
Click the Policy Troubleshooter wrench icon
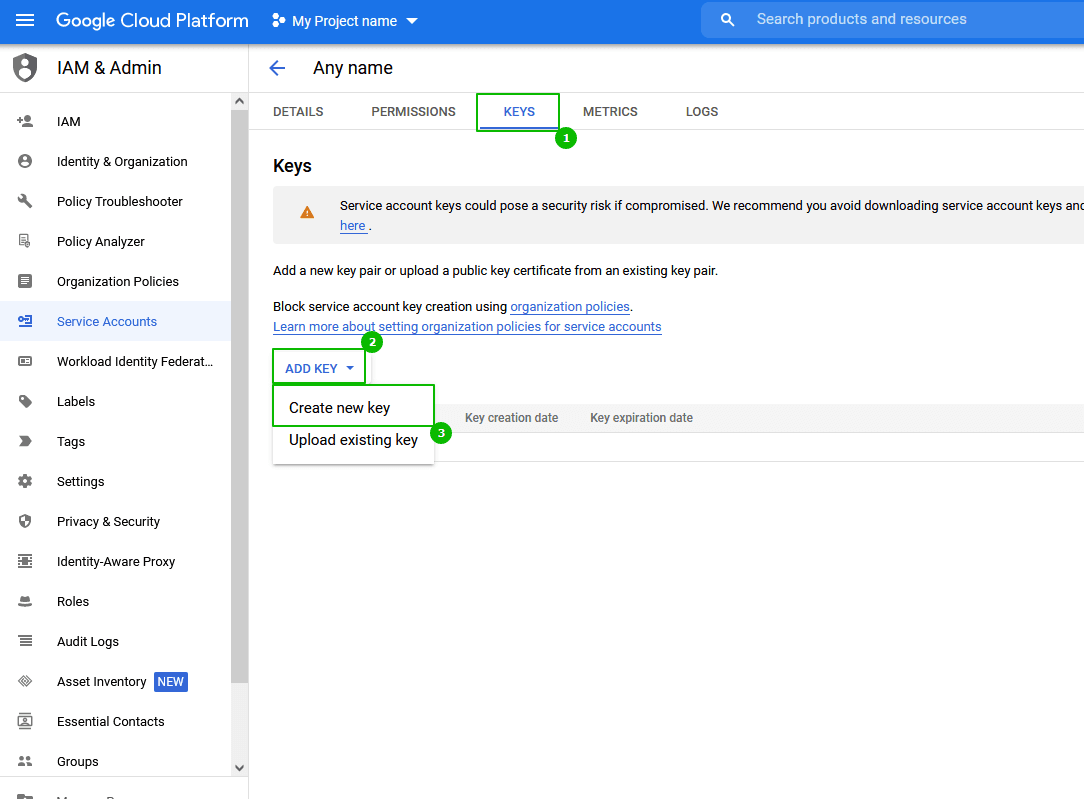tap(25, 201)
